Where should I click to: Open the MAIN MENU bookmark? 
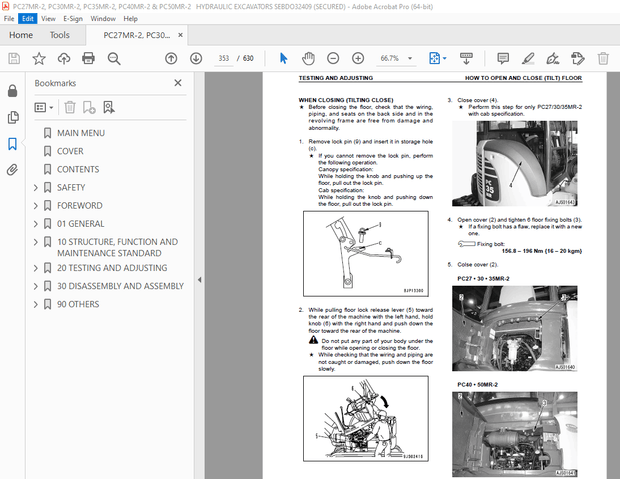81,133
